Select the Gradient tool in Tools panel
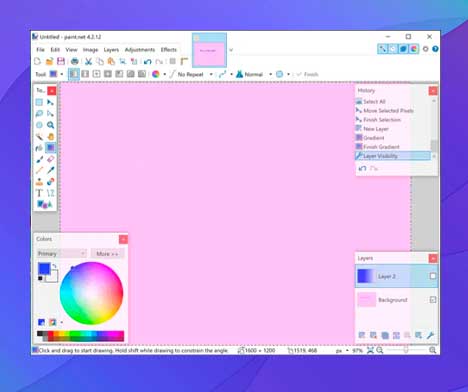The height and width of the screenshot is (392, 468). point(50,148)
